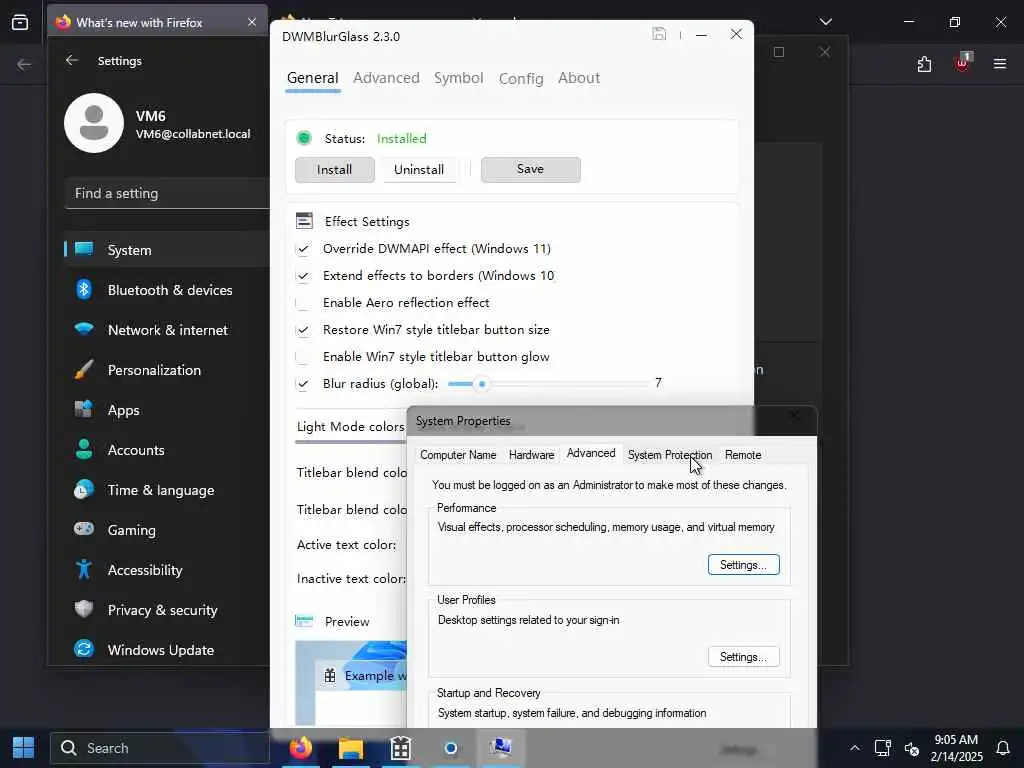Toggle Restore Win7 style titlebar button size

[302, 330]
